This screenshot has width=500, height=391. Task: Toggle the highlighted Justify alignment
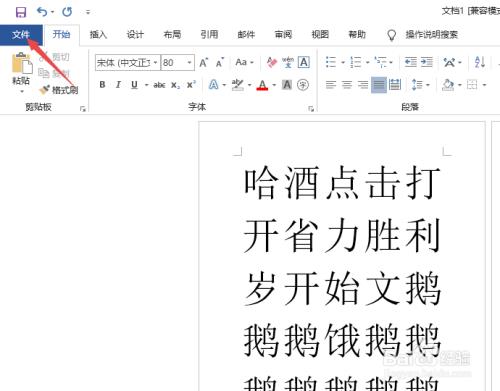(379, 85)
